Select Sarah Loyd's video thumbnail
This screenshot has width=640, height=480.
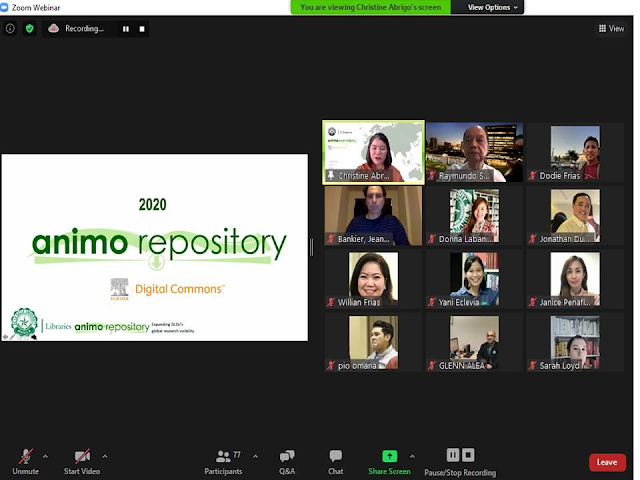(x=575, y=342)
